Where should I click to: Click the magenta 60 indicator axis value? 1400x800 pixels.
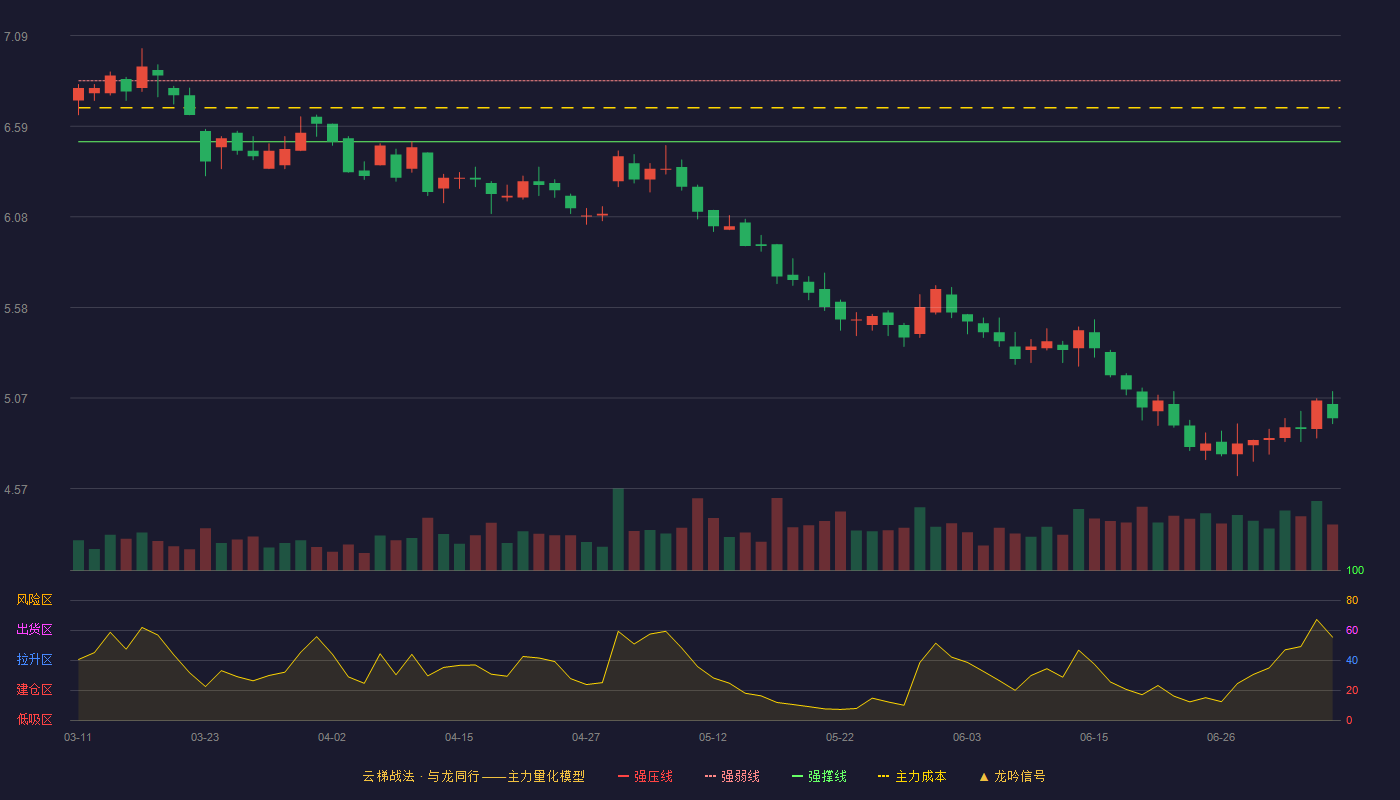coord(1352,630)
